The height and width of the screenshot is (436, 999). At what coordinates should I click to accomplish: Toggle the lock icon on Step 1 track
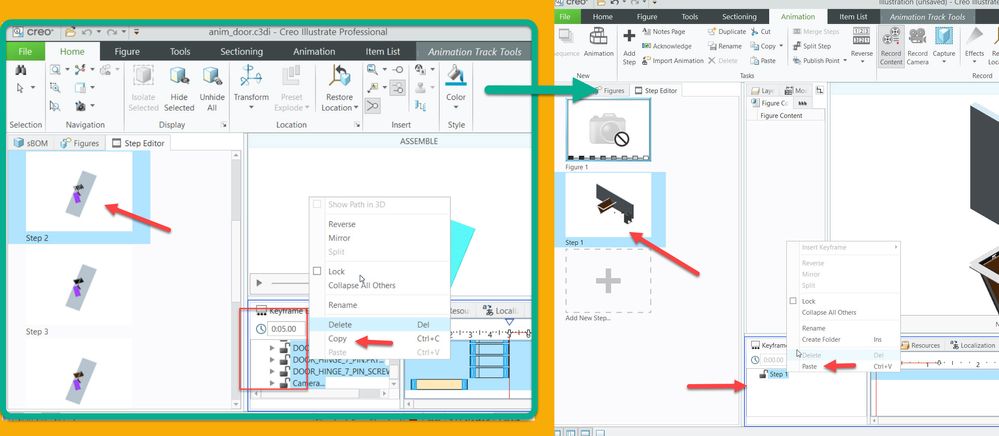click(x=762, y=374)
